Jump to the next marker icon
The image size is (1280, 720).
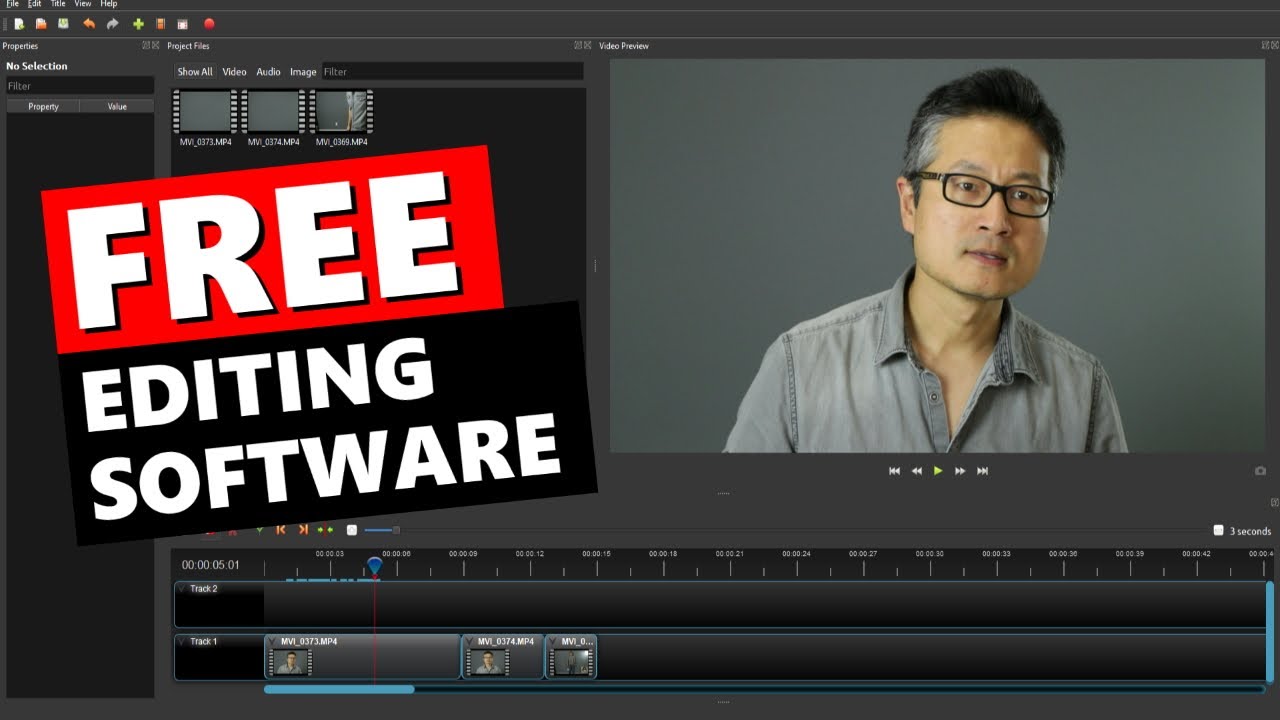(303, 530)
